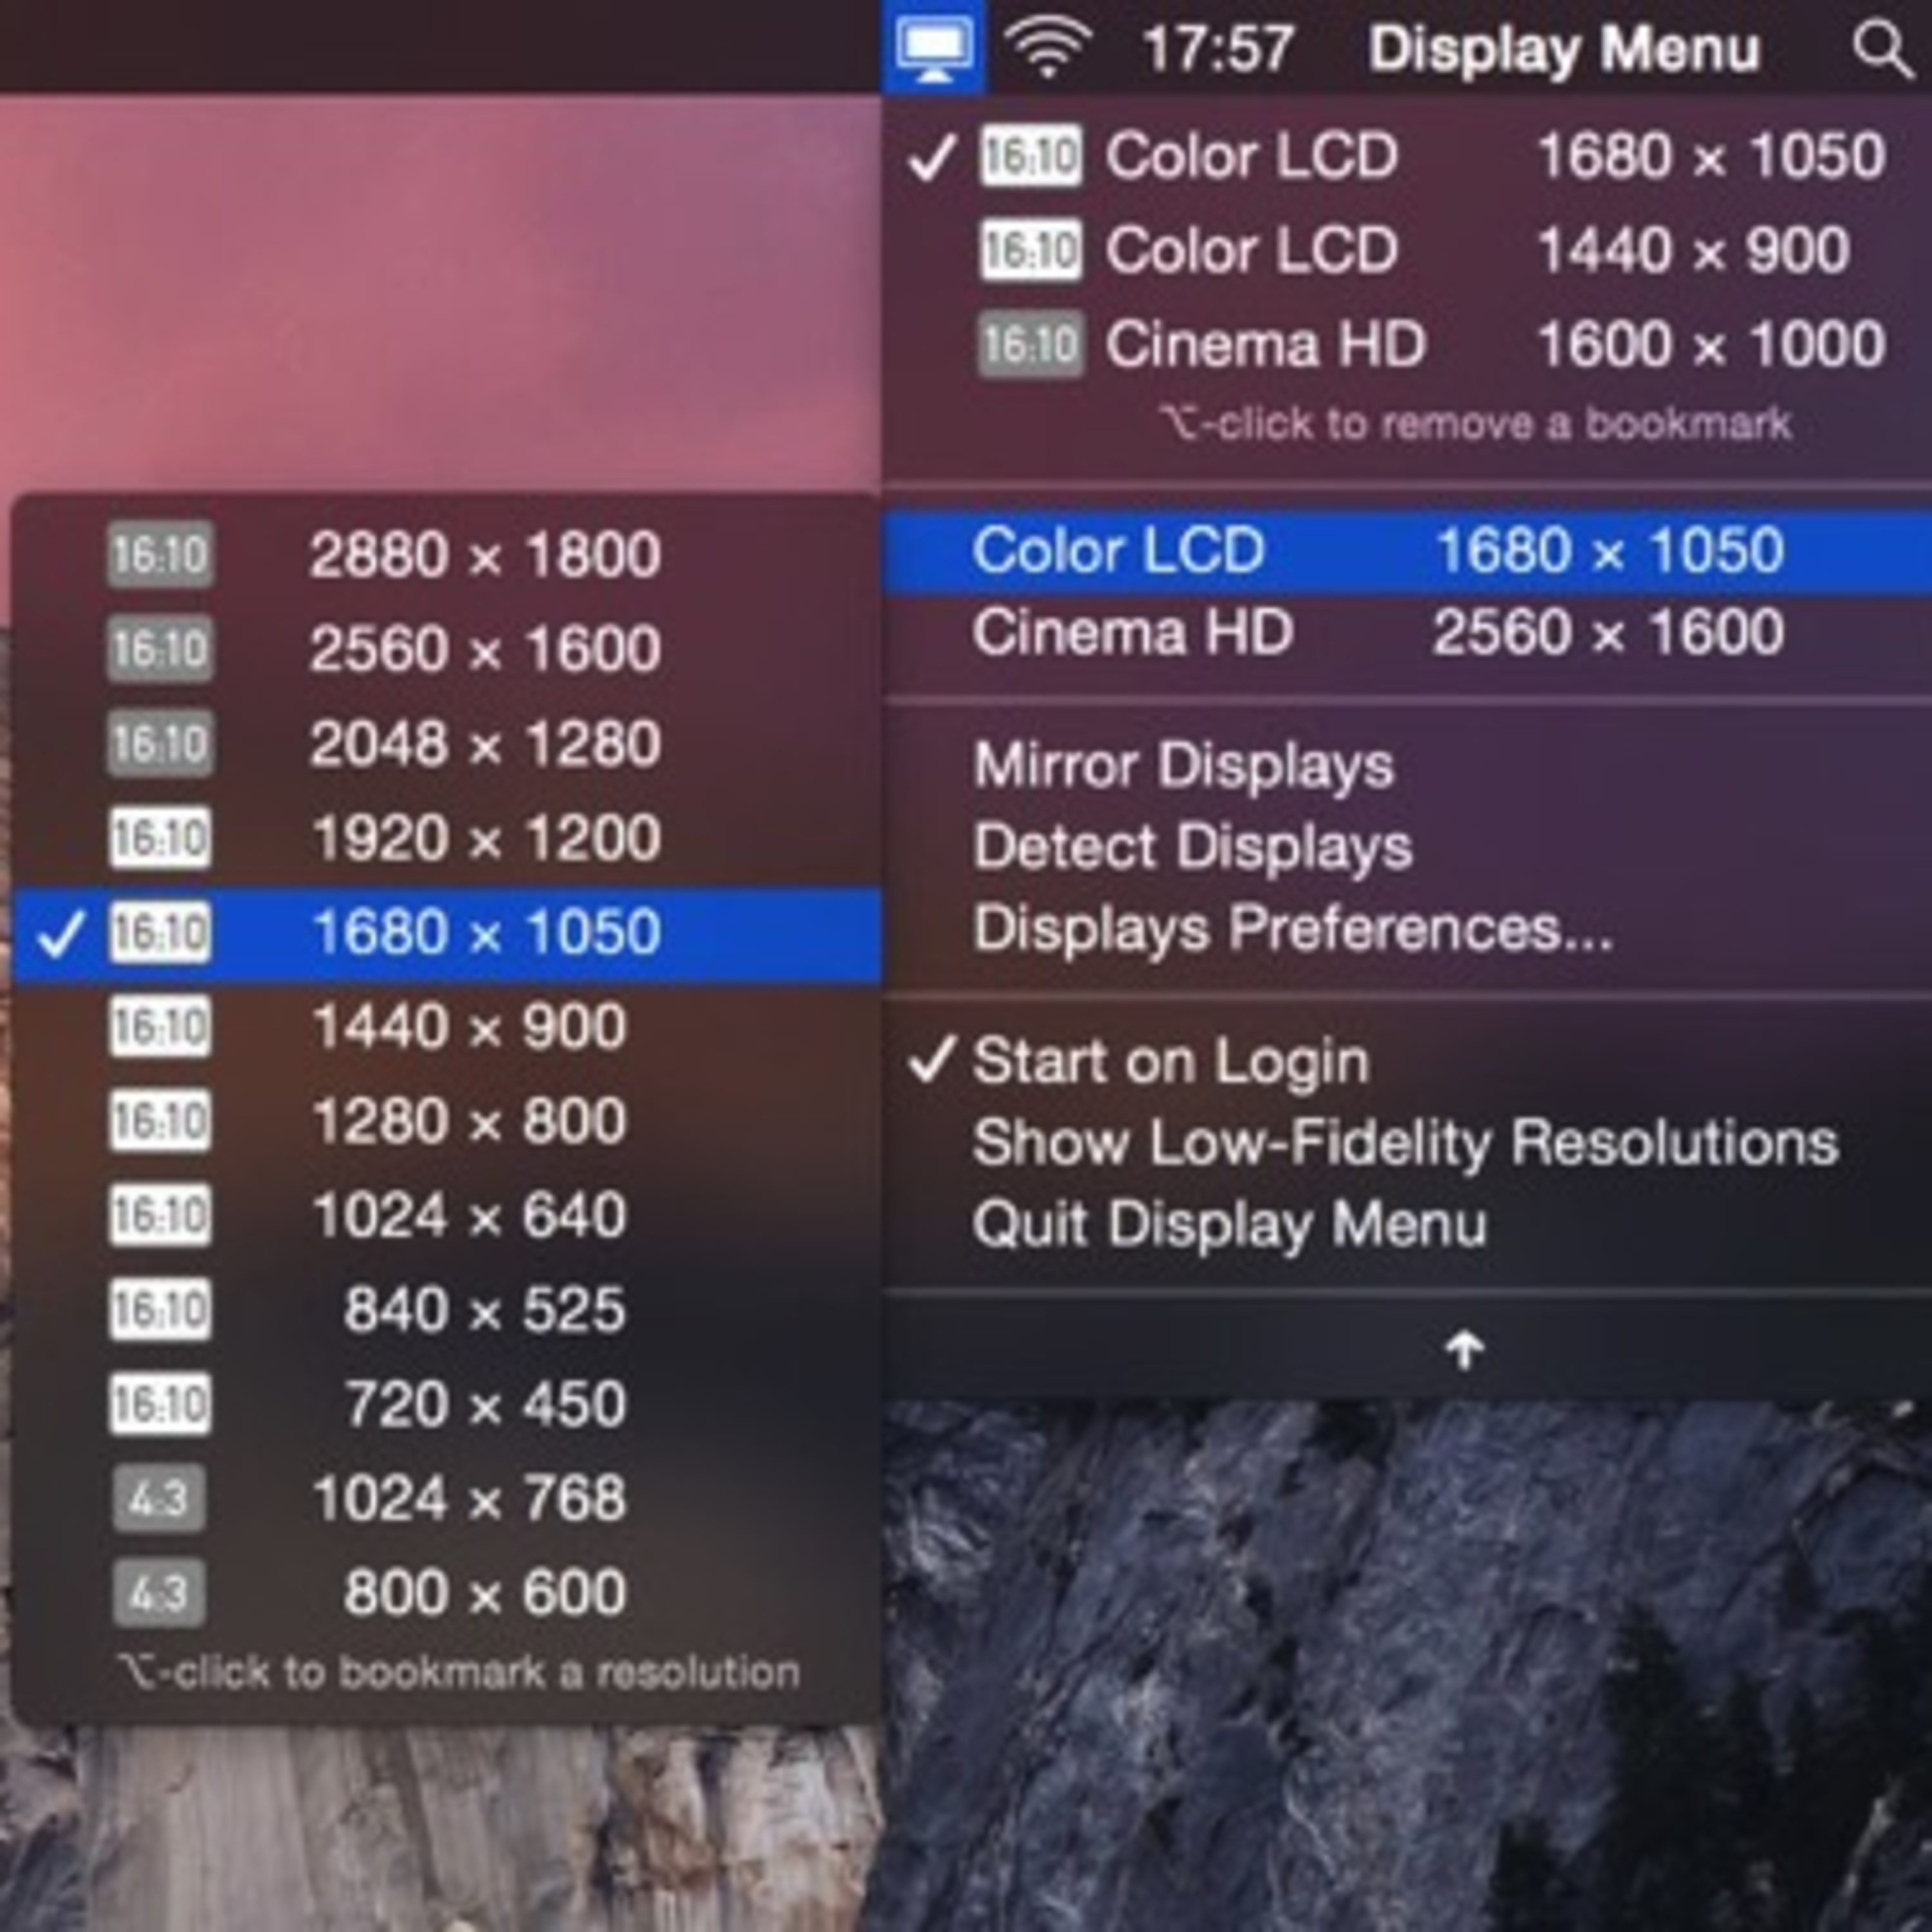Click 4:3 icon beside 1024 × 768
The height and width of the screenshot is (1932, 1932).
(x=160, y=1499)
